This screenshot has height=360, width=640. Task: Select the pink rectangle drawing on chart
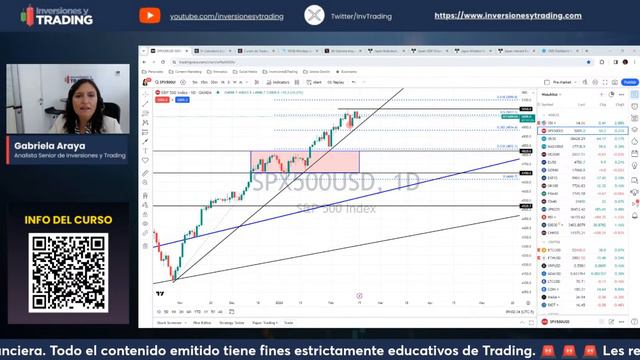(305, 162)
